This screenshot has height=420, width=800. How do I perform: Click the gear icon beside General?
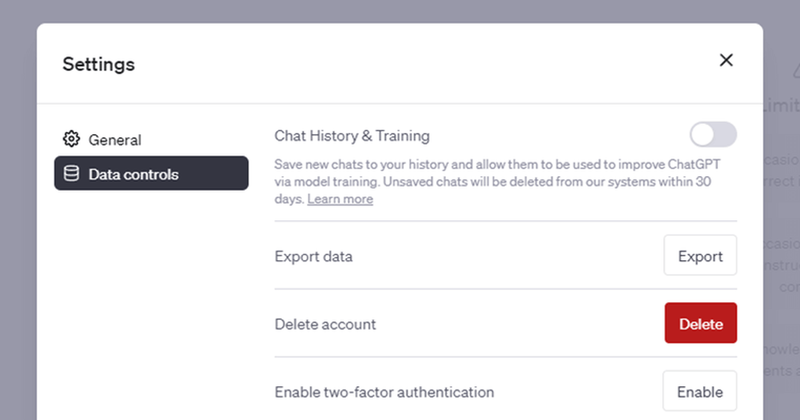pos(71,139)
